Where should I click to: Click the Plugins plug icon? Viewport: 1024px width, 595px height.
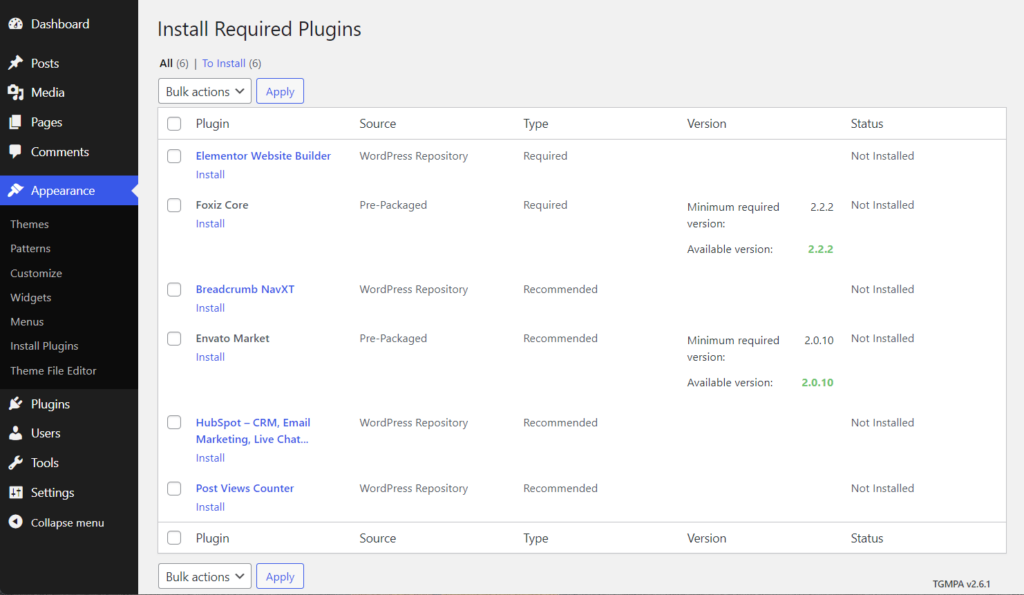[x=16, y=404]
